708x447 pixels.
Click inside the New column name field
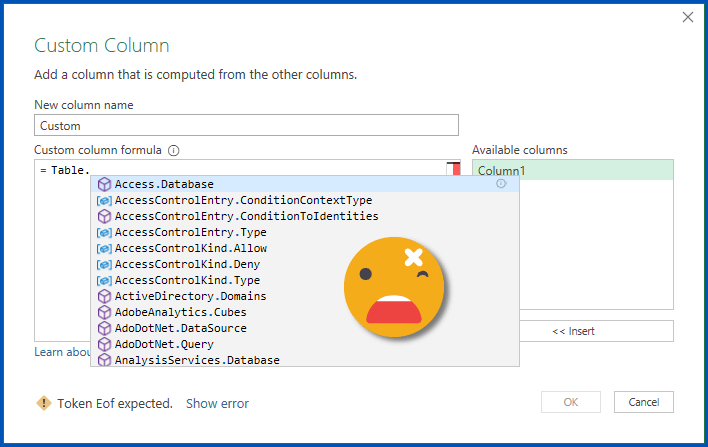[246, 125]
